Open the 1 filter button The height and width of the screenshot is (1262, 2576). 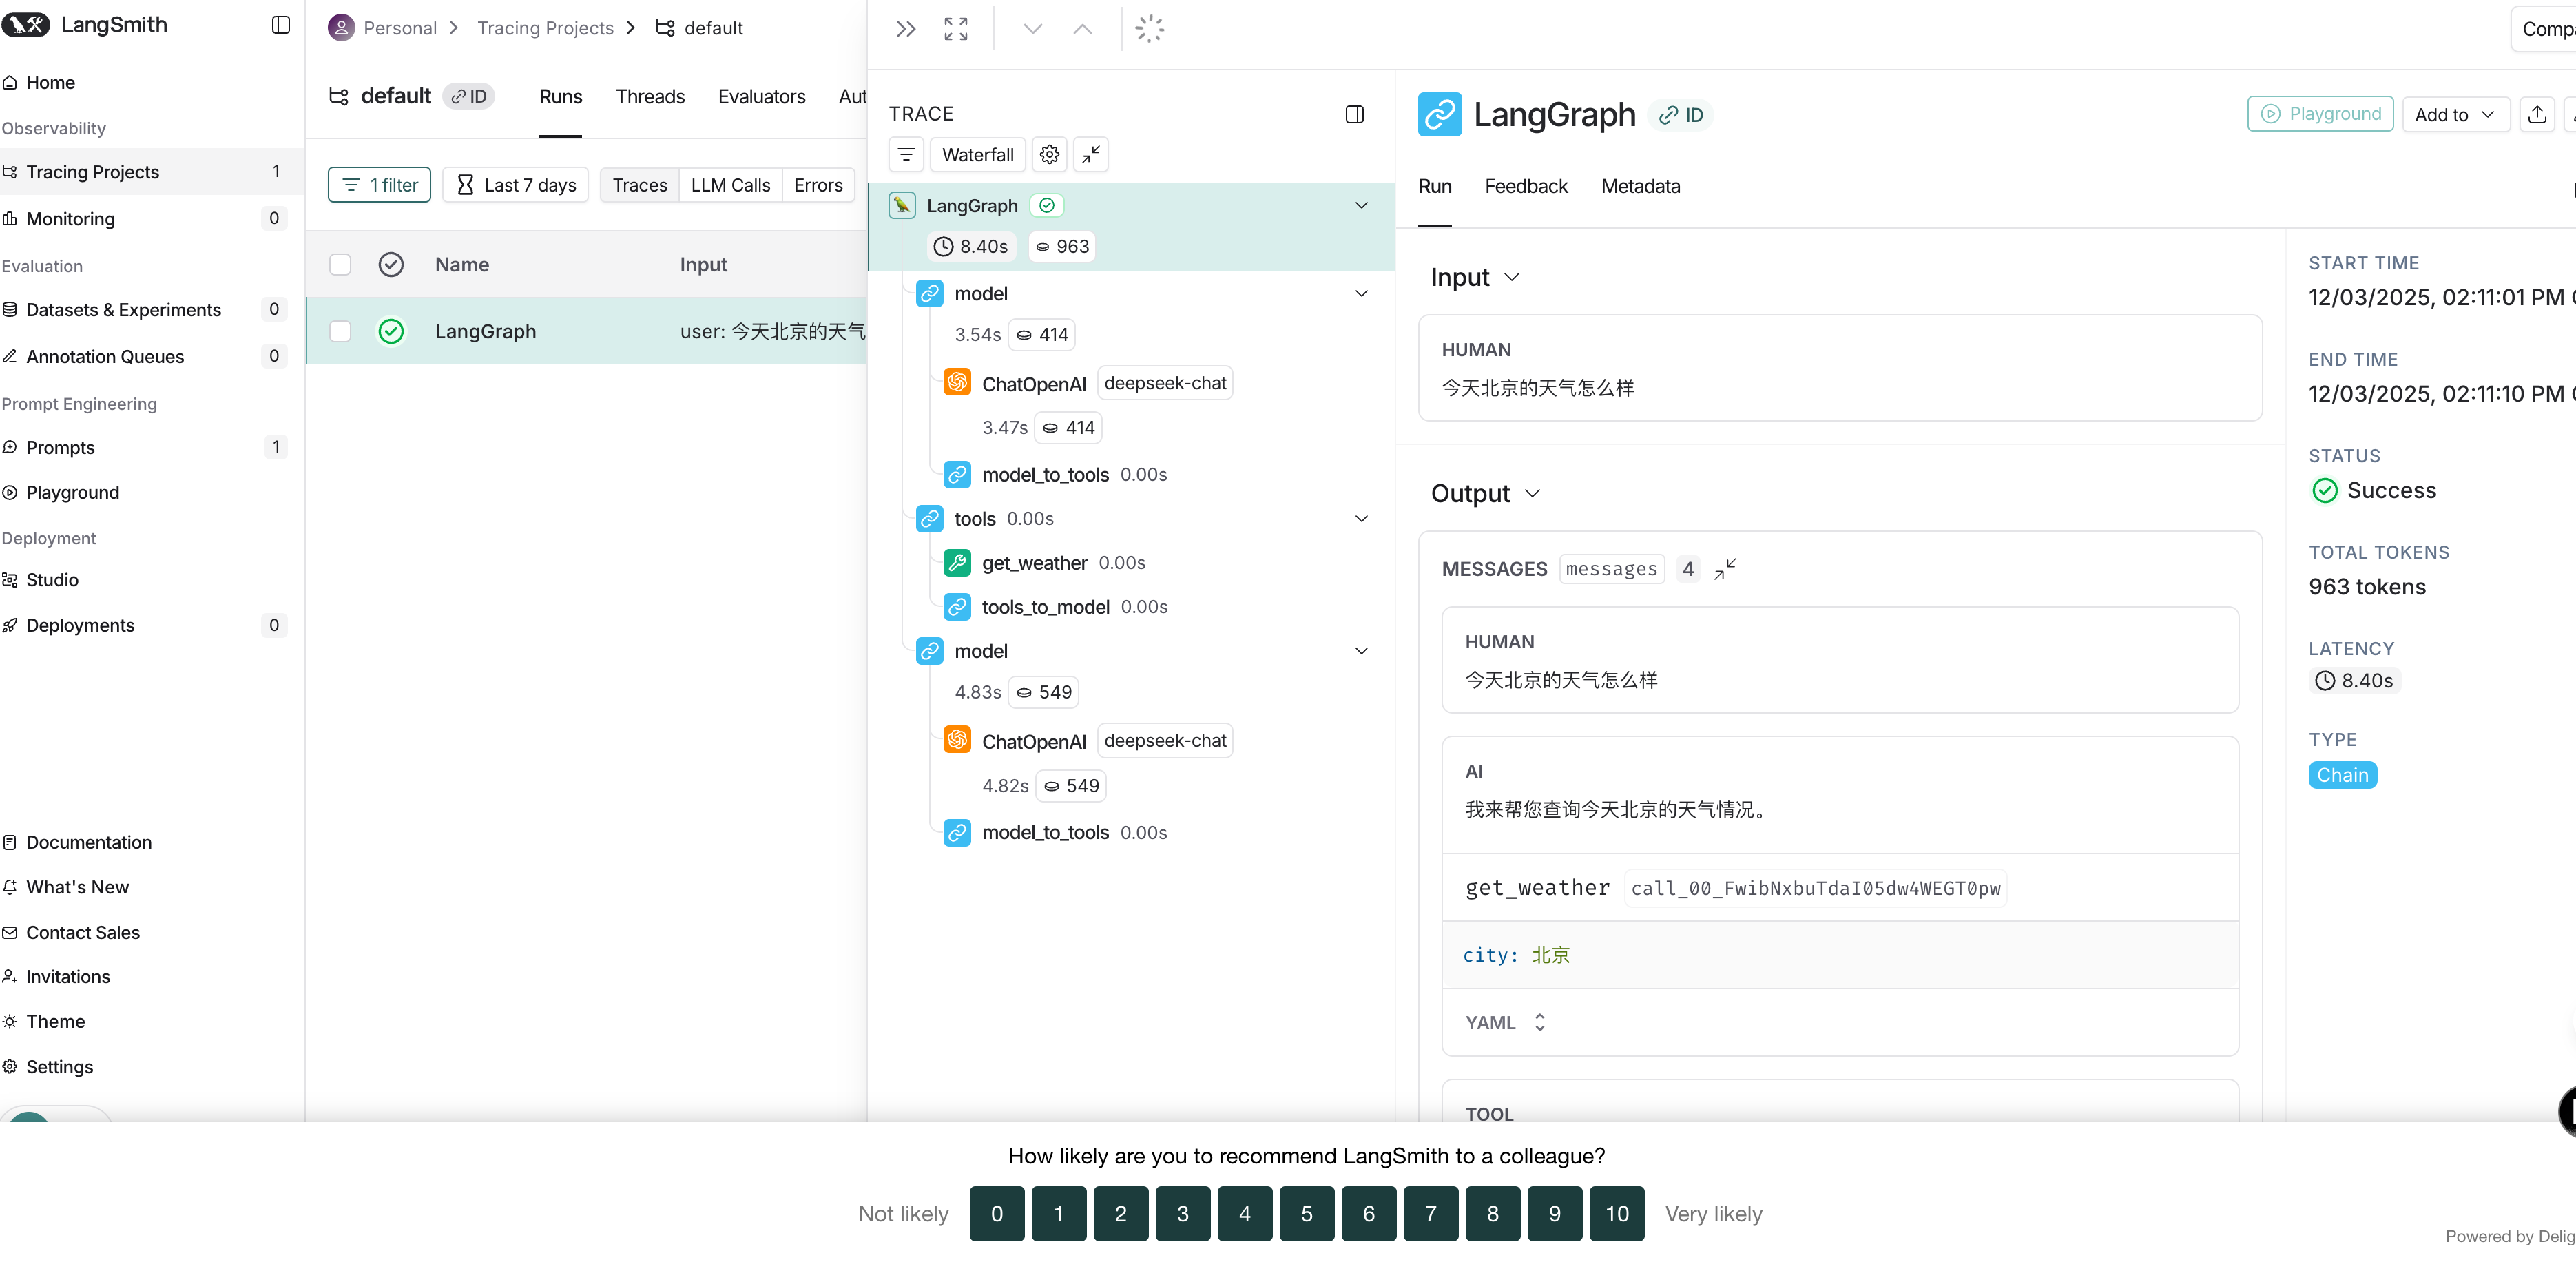tap(379, 185)
